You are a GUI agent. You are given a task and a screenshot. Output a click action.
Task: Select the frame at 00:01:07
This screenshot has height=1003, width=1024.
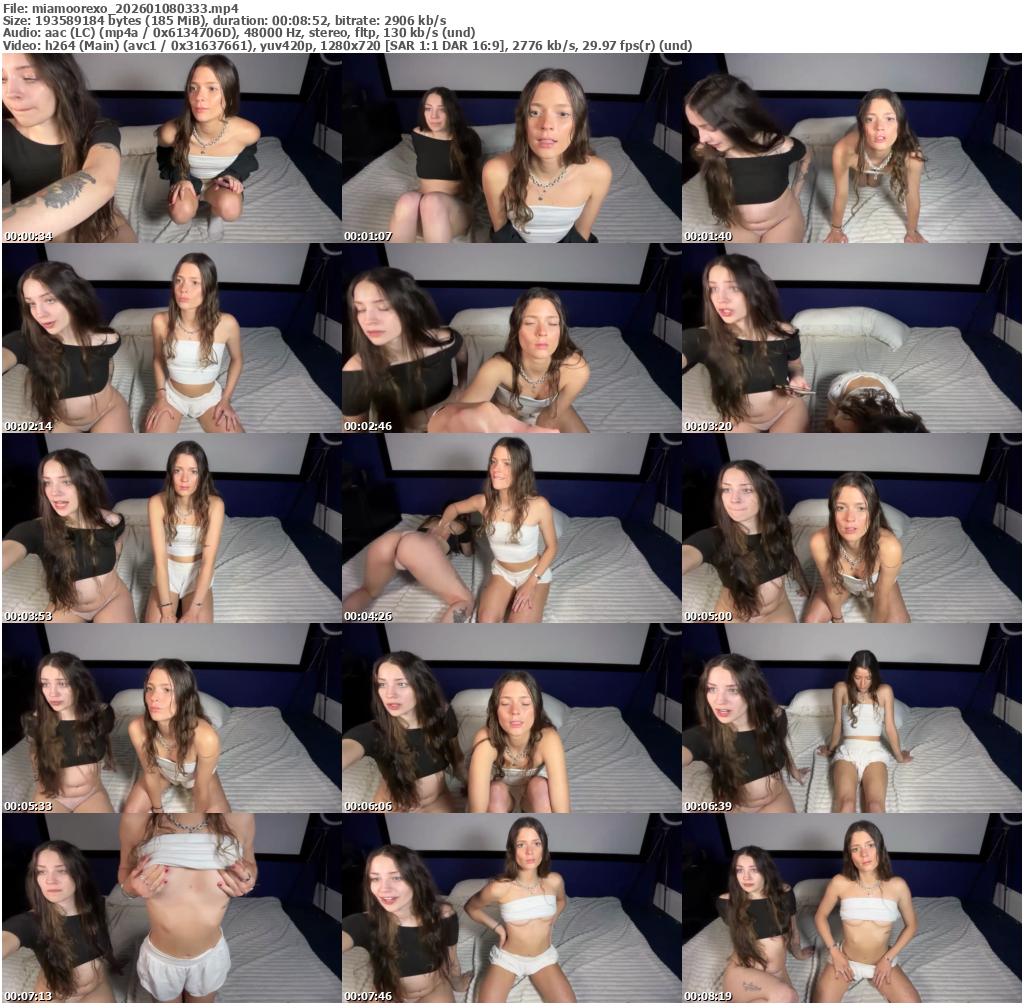(x=511, y=148)
